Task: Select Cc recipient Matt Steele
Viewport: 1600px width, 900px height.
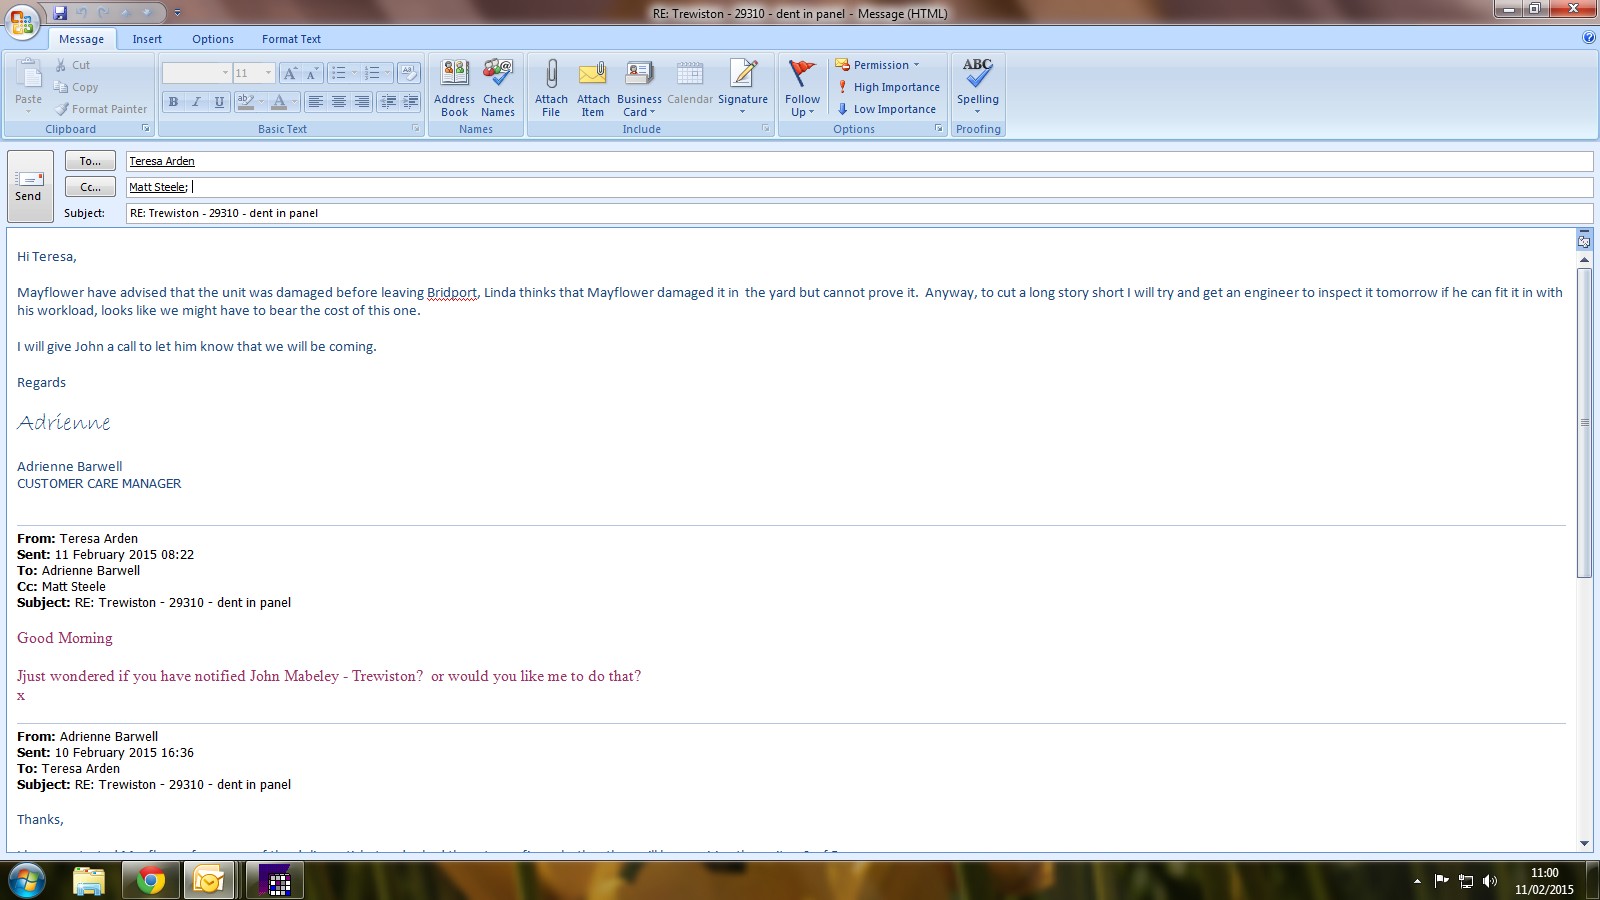Action: pyautogui.click(x=158, y=187)
